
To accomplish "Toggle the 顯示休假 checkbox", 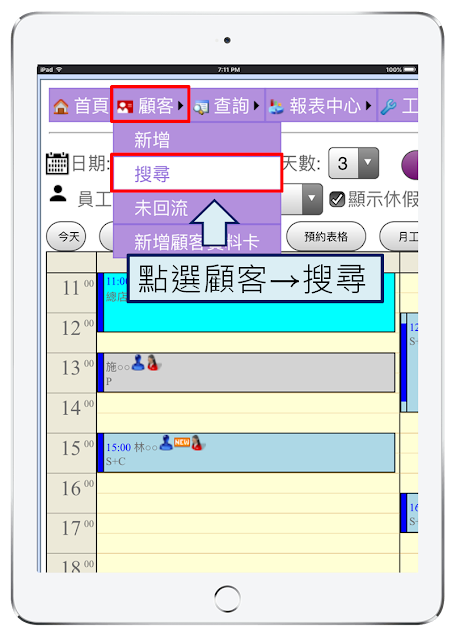I will [x=337, y=199].
